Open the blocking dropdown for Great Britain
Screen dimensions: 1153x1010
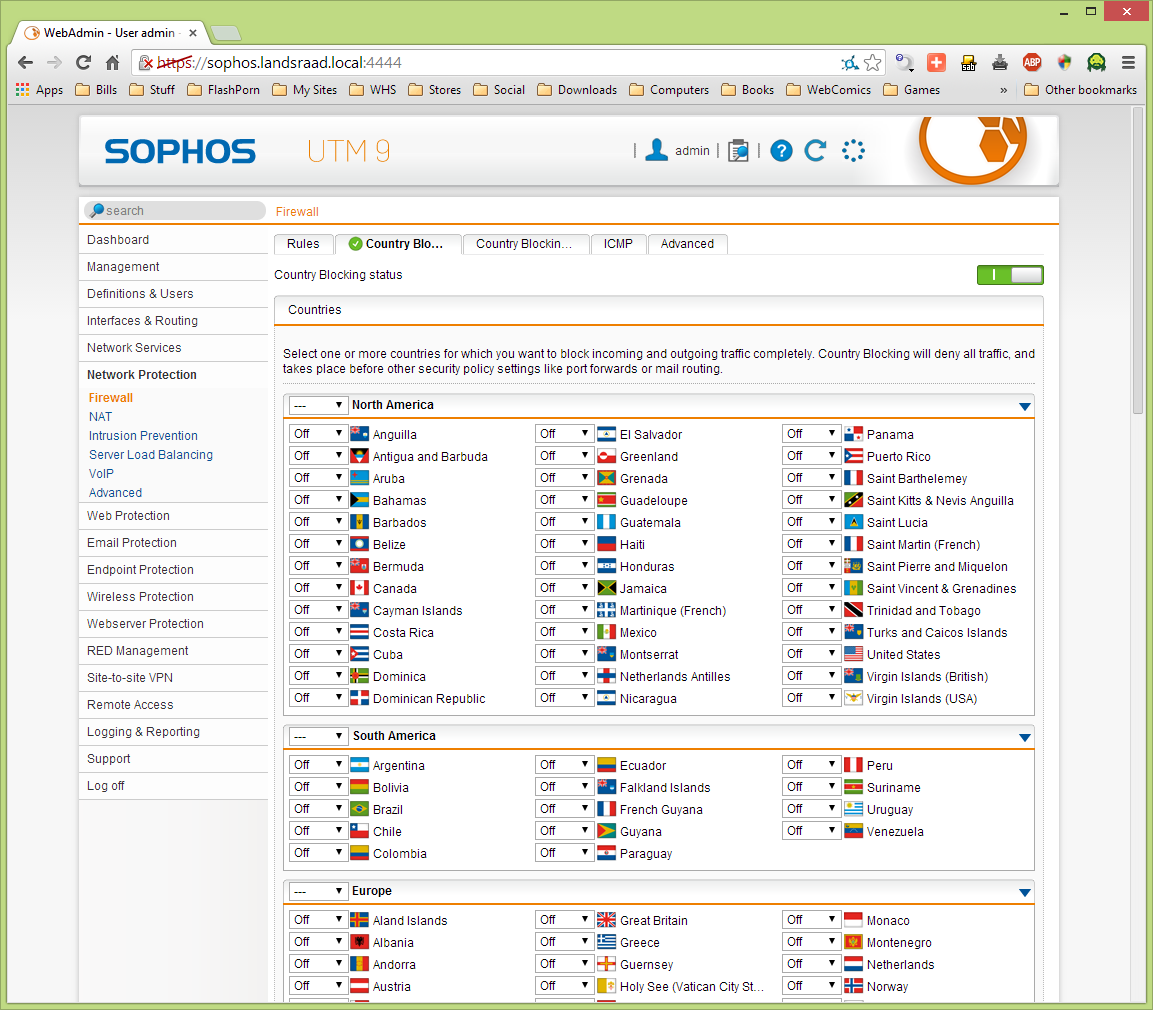564,920
